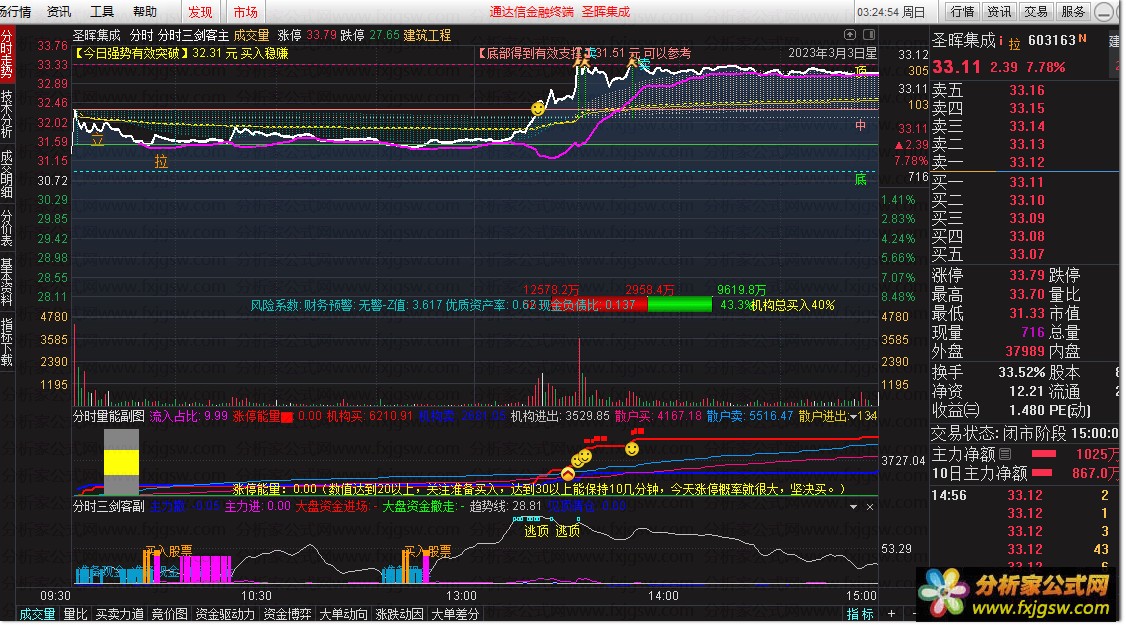Click 换手 value 33.52%
This screenshot has width=1126, height=625.
[x=1022, y=373]
